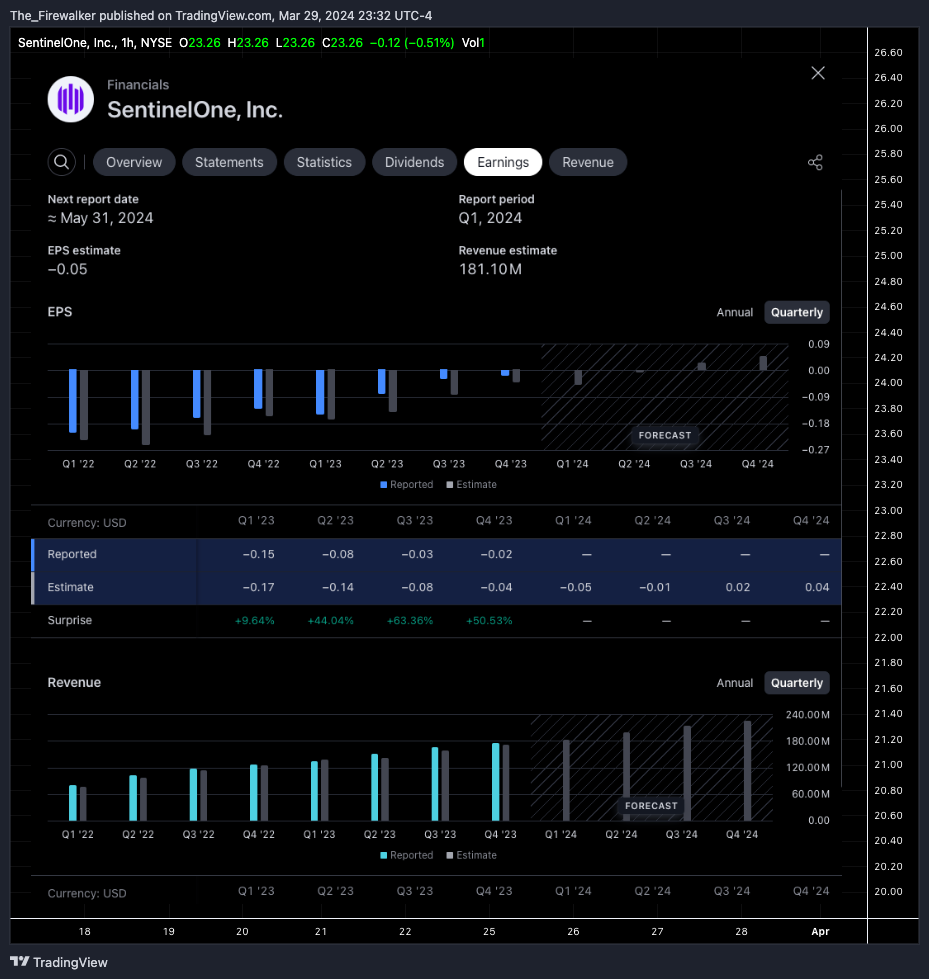Switch Revenue chart to Annual
Viewport: 929px width, 979px height.
[734, 683]
